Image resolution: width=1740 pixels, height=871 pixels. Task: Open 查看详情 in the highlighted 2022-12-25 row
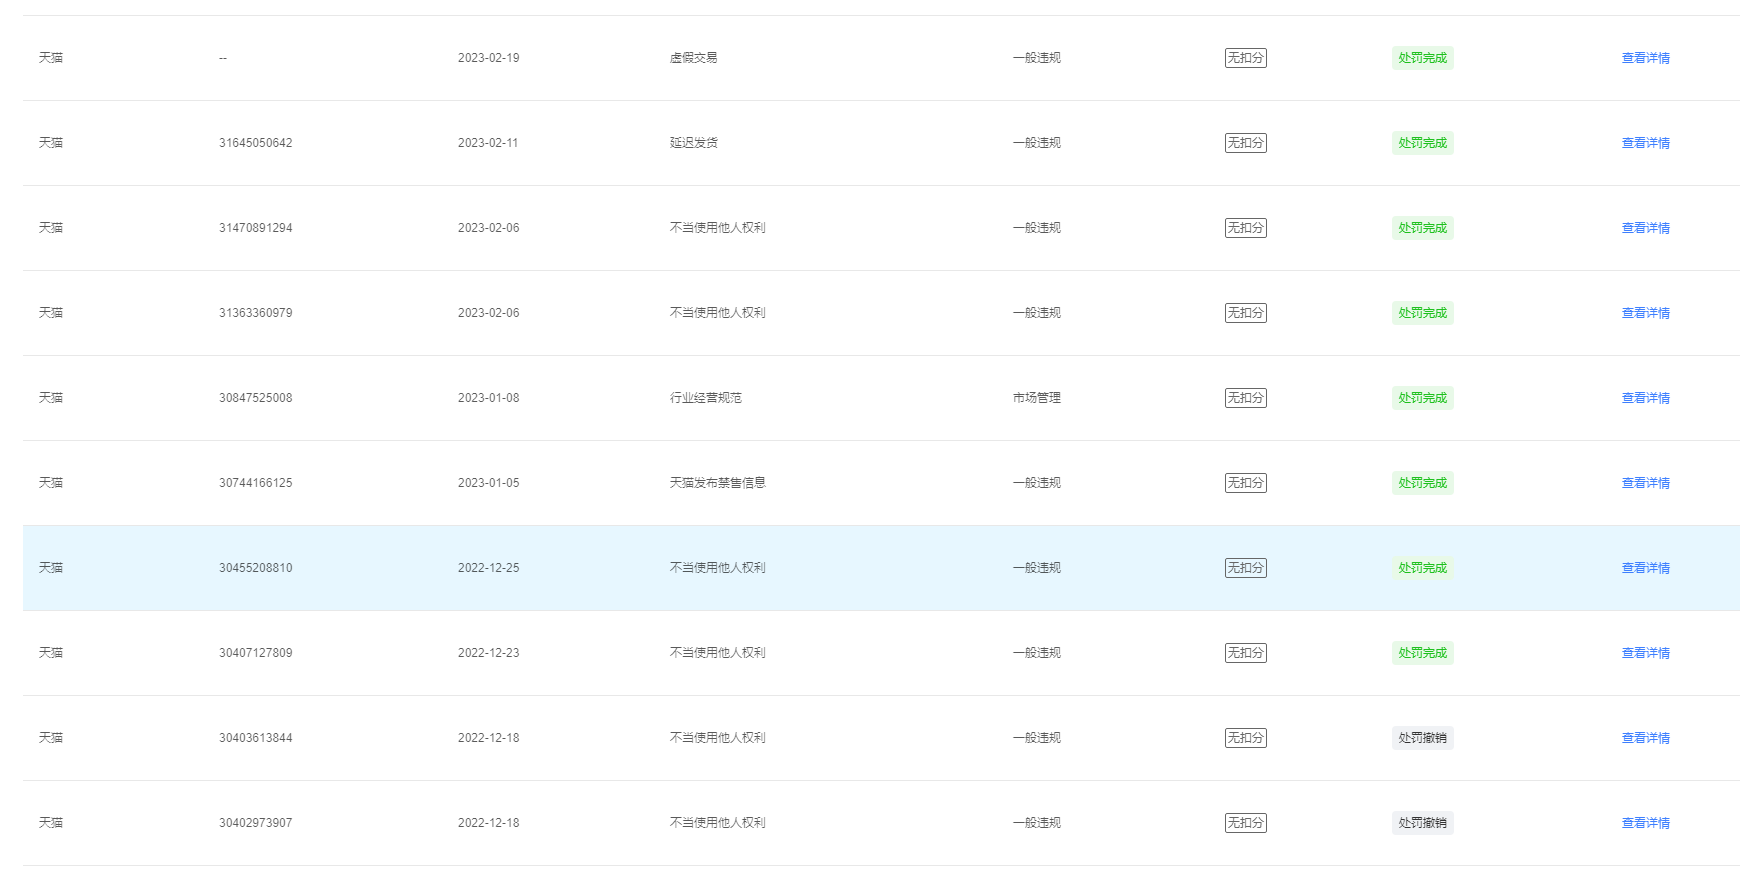pyautogui.click(x=1645, y=568)
